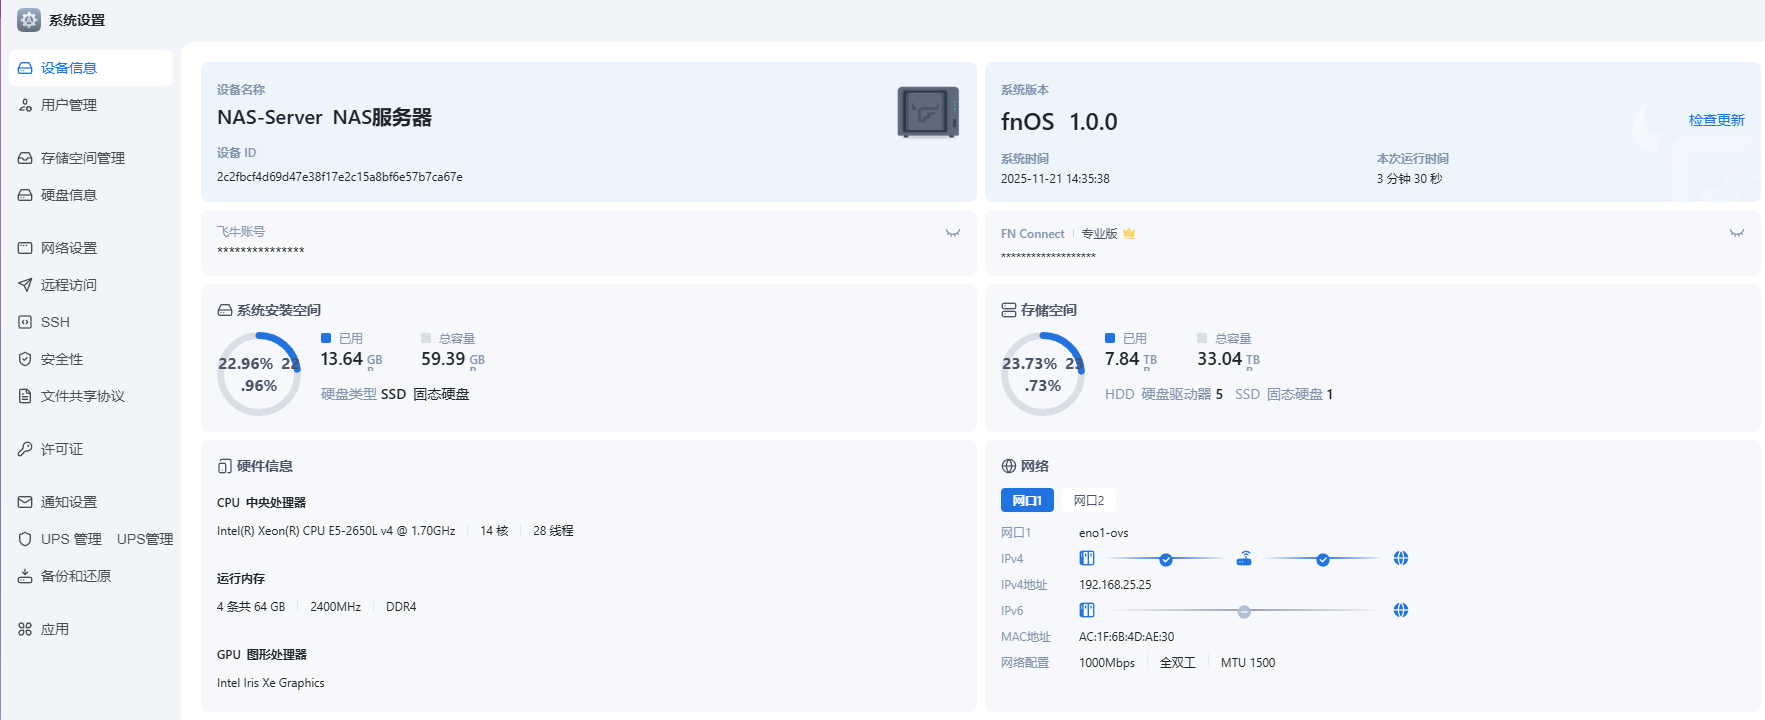Open 备份和还原 backup and restore
The width and height of the screenshot is (1765, 720).
point(75,576)
